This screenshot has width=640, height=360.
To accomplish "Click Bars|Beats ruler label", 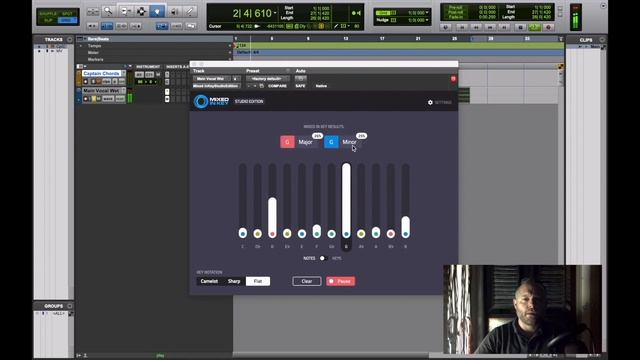I will click(x=98, y=39).
